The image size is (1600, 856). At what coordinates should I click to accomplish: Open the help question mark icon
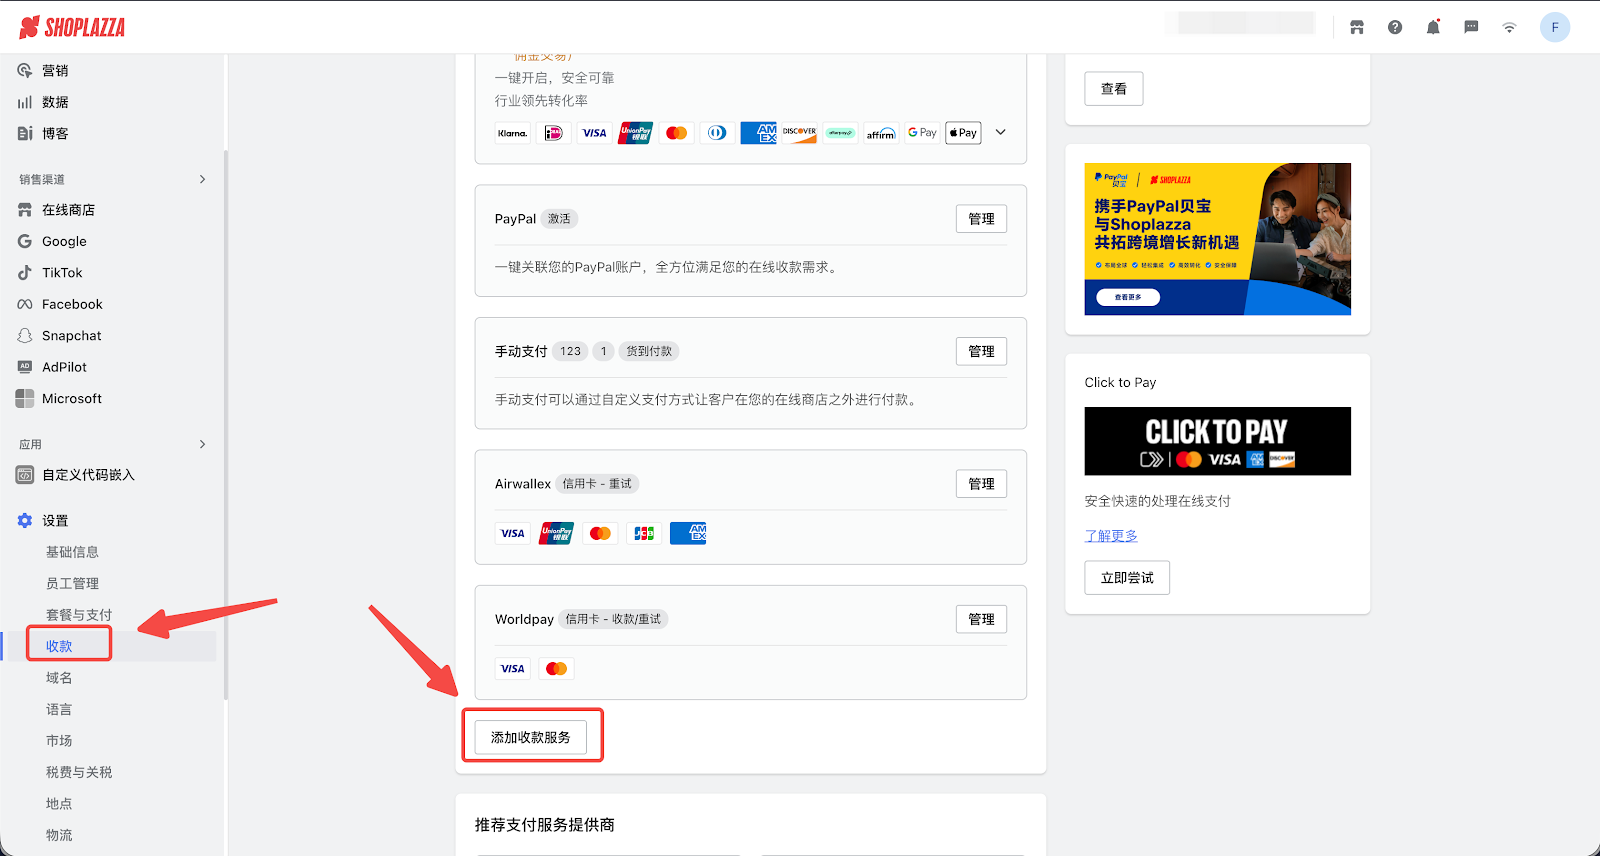(x=1395, y=28)
